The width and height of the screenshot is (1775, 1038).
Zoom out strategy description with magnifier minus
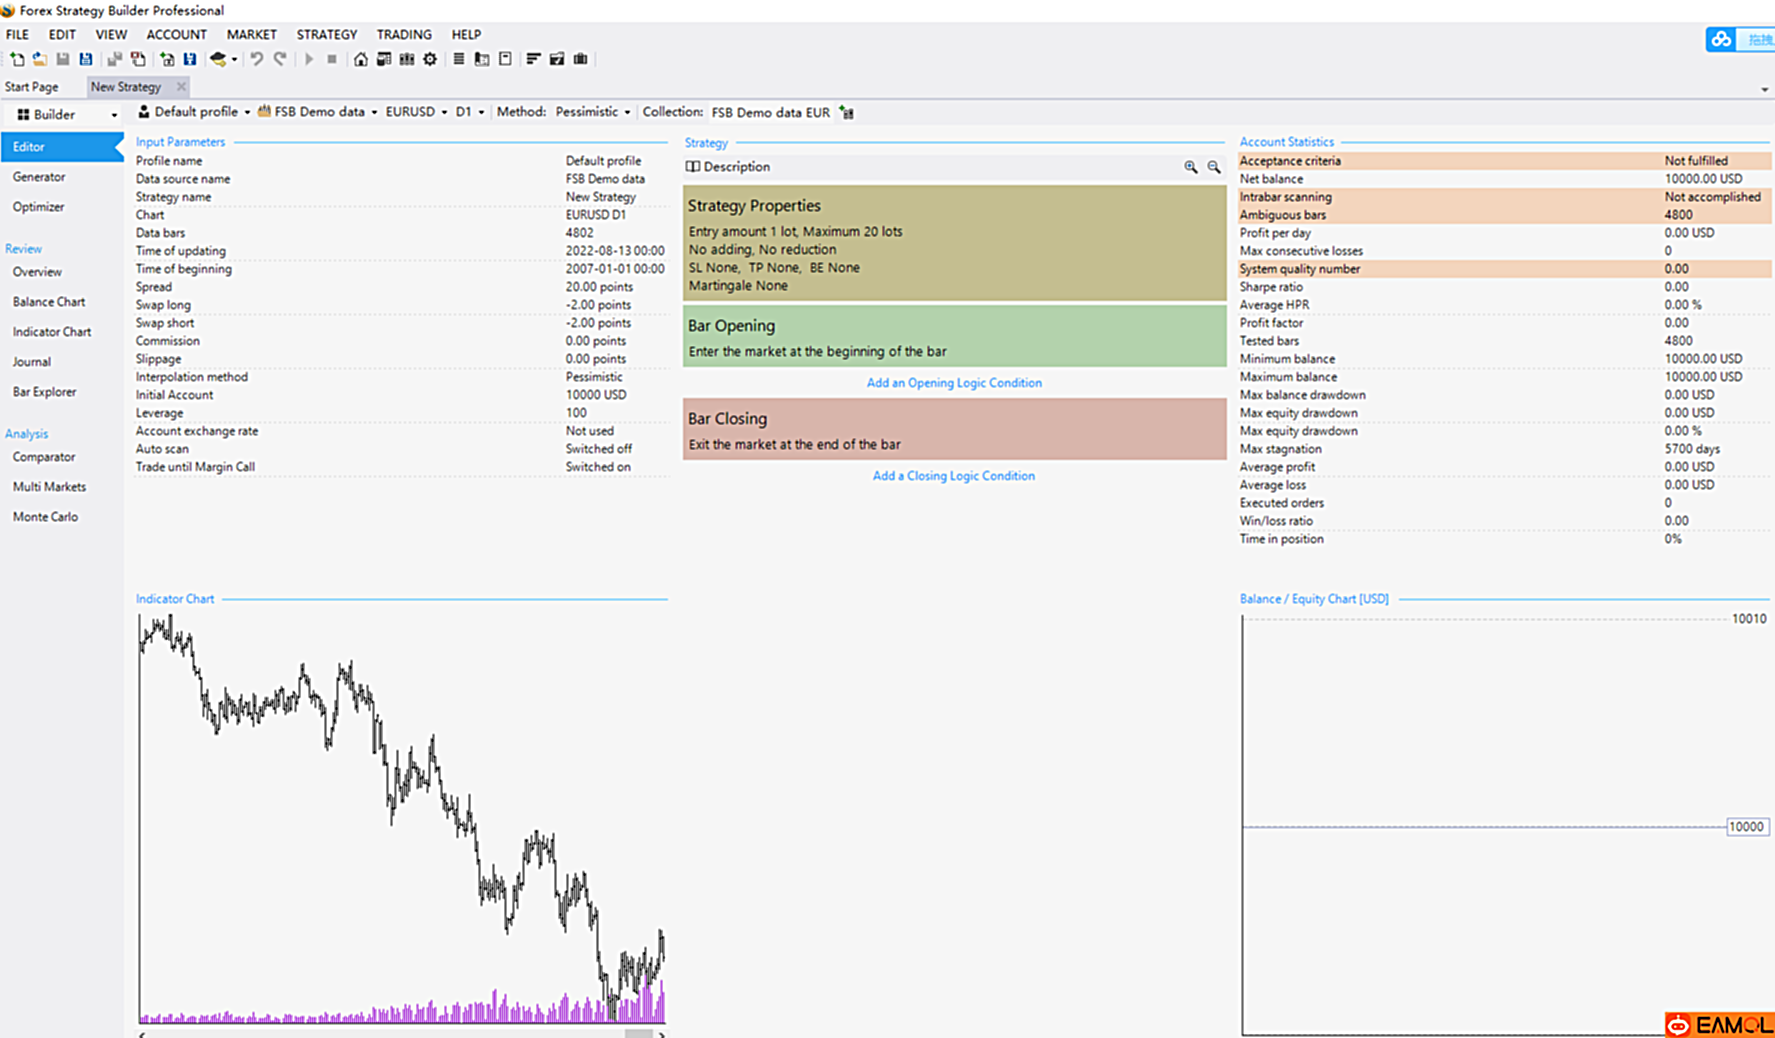(x=1213, y=167)
